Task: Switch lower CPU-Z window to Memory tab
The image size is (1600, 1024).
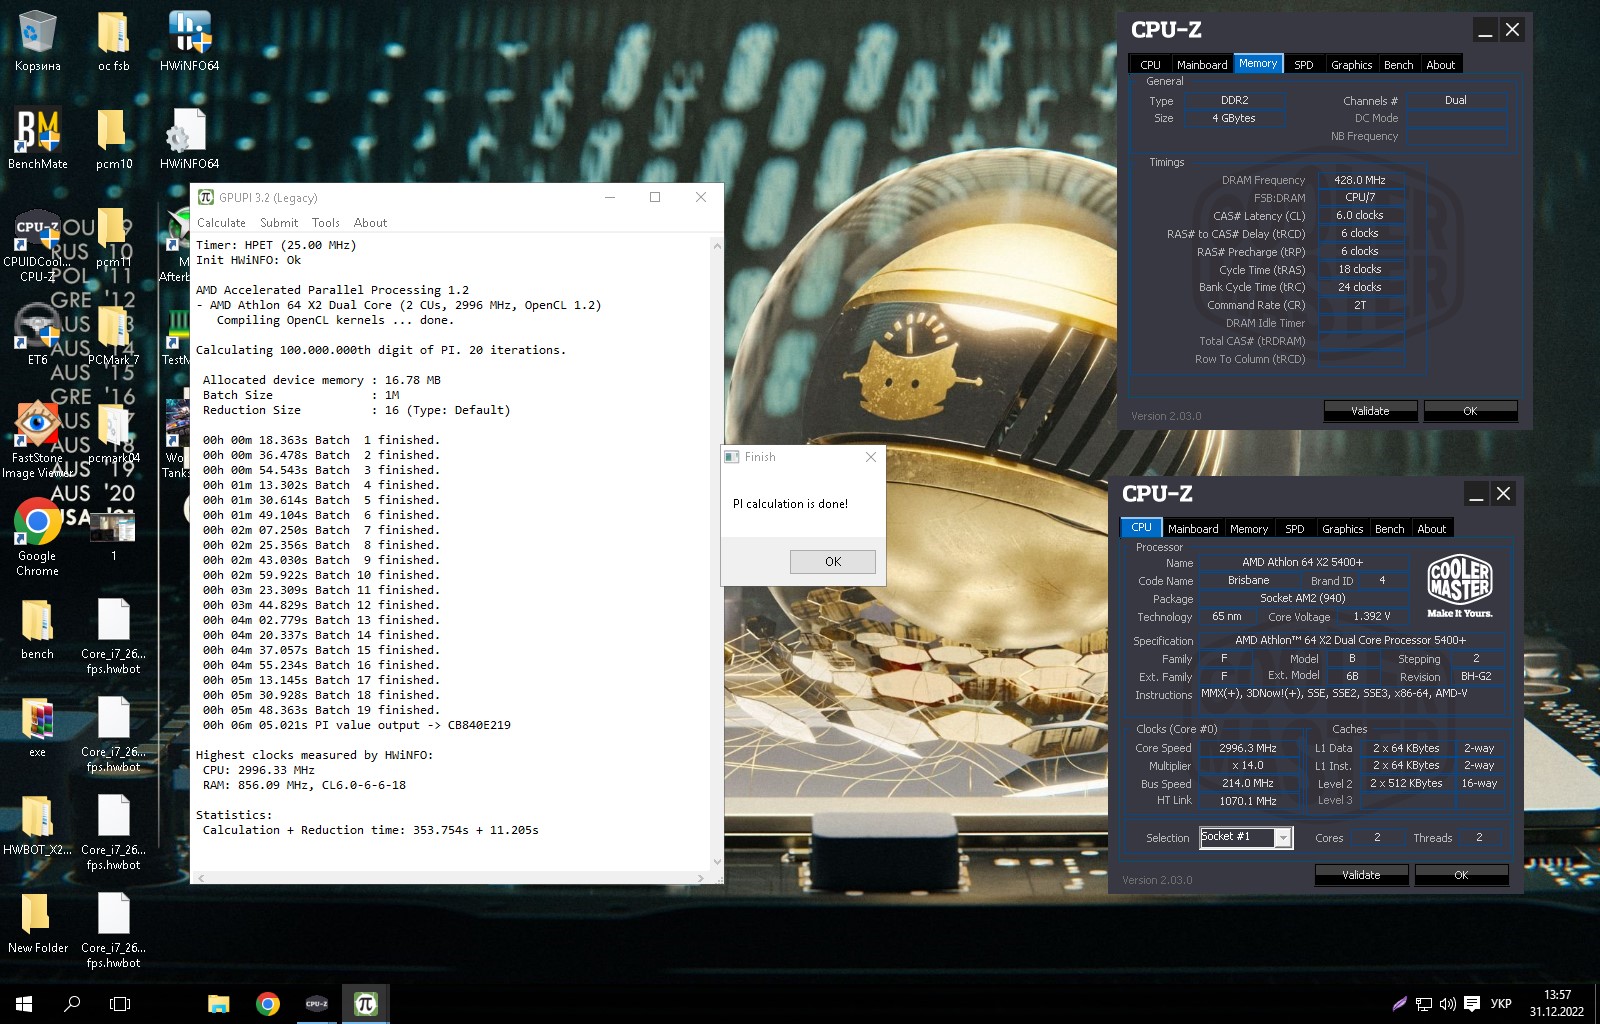Action: pyautogui.click(x=1249, y=529)
